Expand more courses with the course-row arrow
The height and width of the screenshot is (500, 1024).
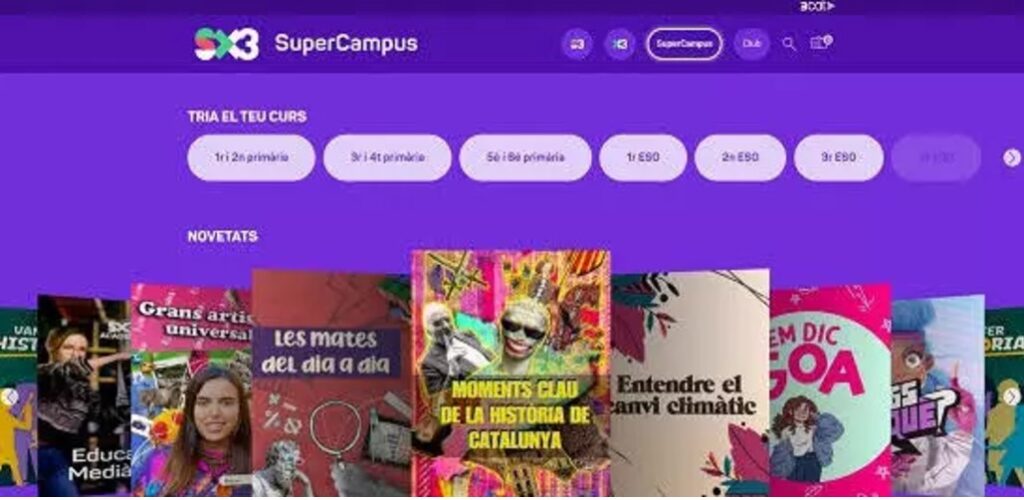(1012, 157)
